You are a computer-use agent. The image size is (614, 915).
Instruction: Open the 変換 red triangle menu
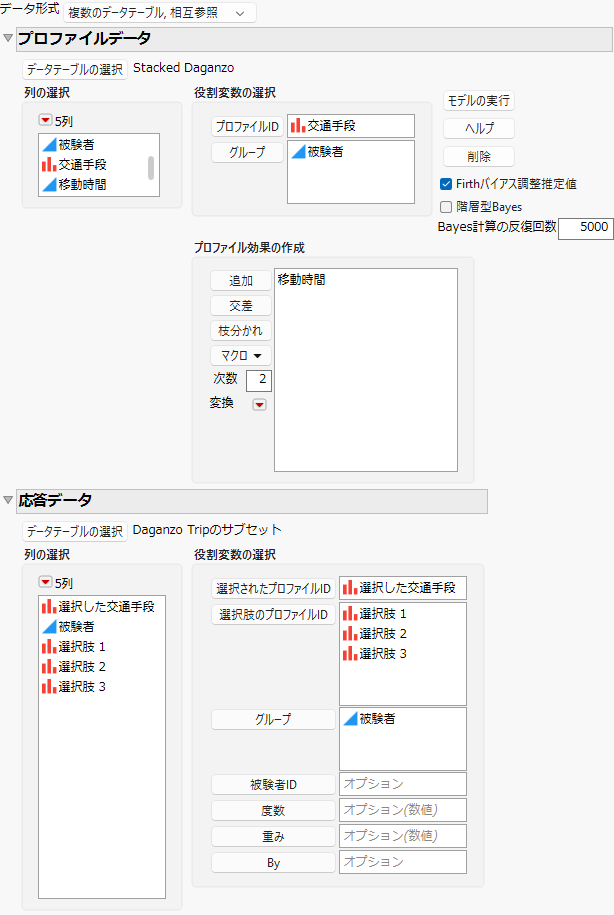coord(259,404)
